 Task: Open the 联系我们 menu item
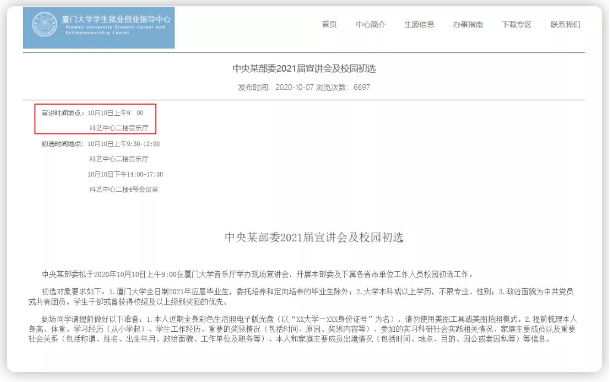click(565, 25)
